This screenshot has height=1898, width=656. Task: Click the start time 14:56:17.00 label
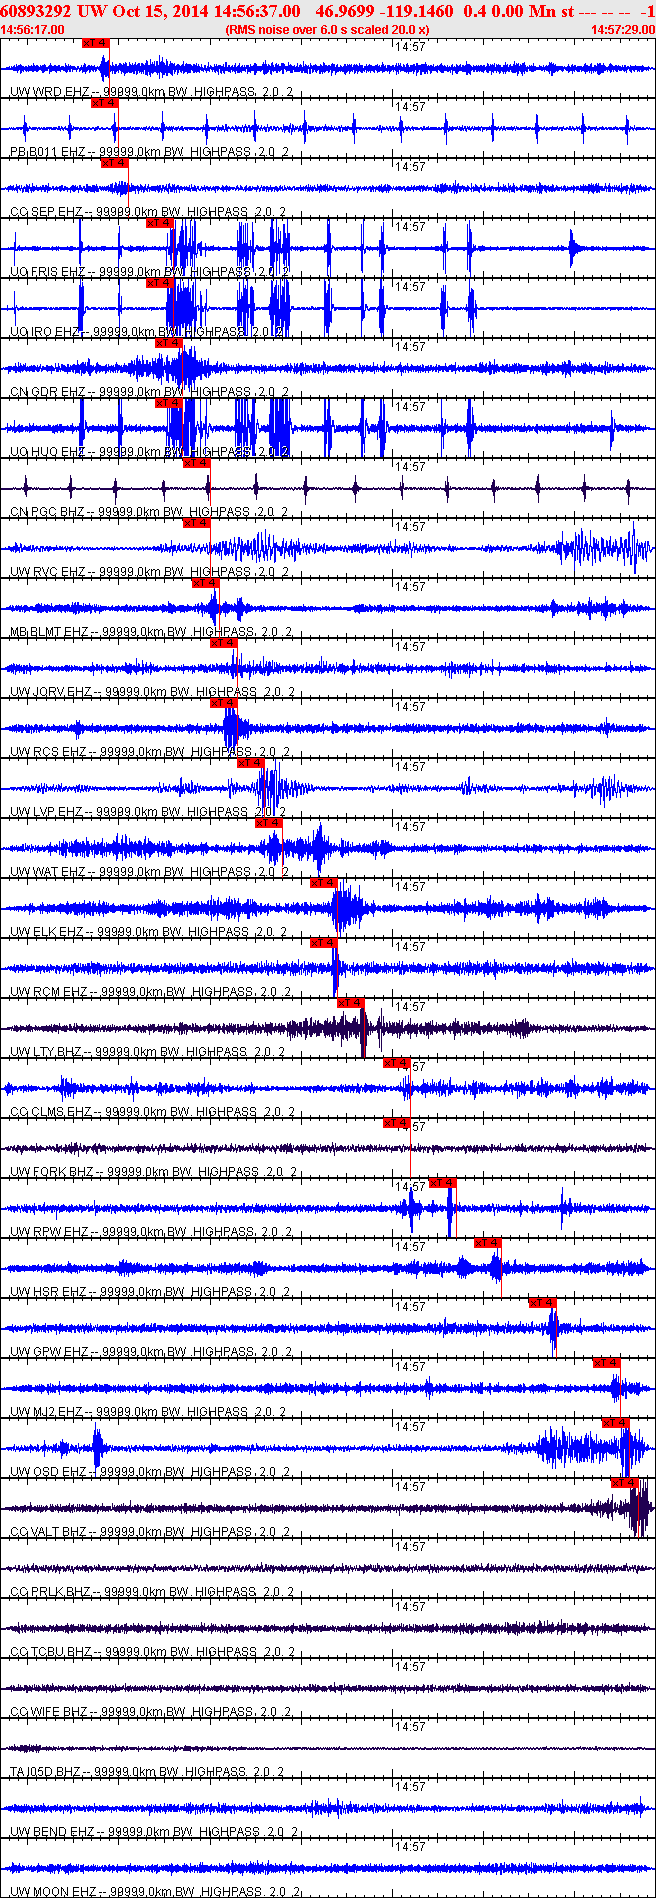32,30
